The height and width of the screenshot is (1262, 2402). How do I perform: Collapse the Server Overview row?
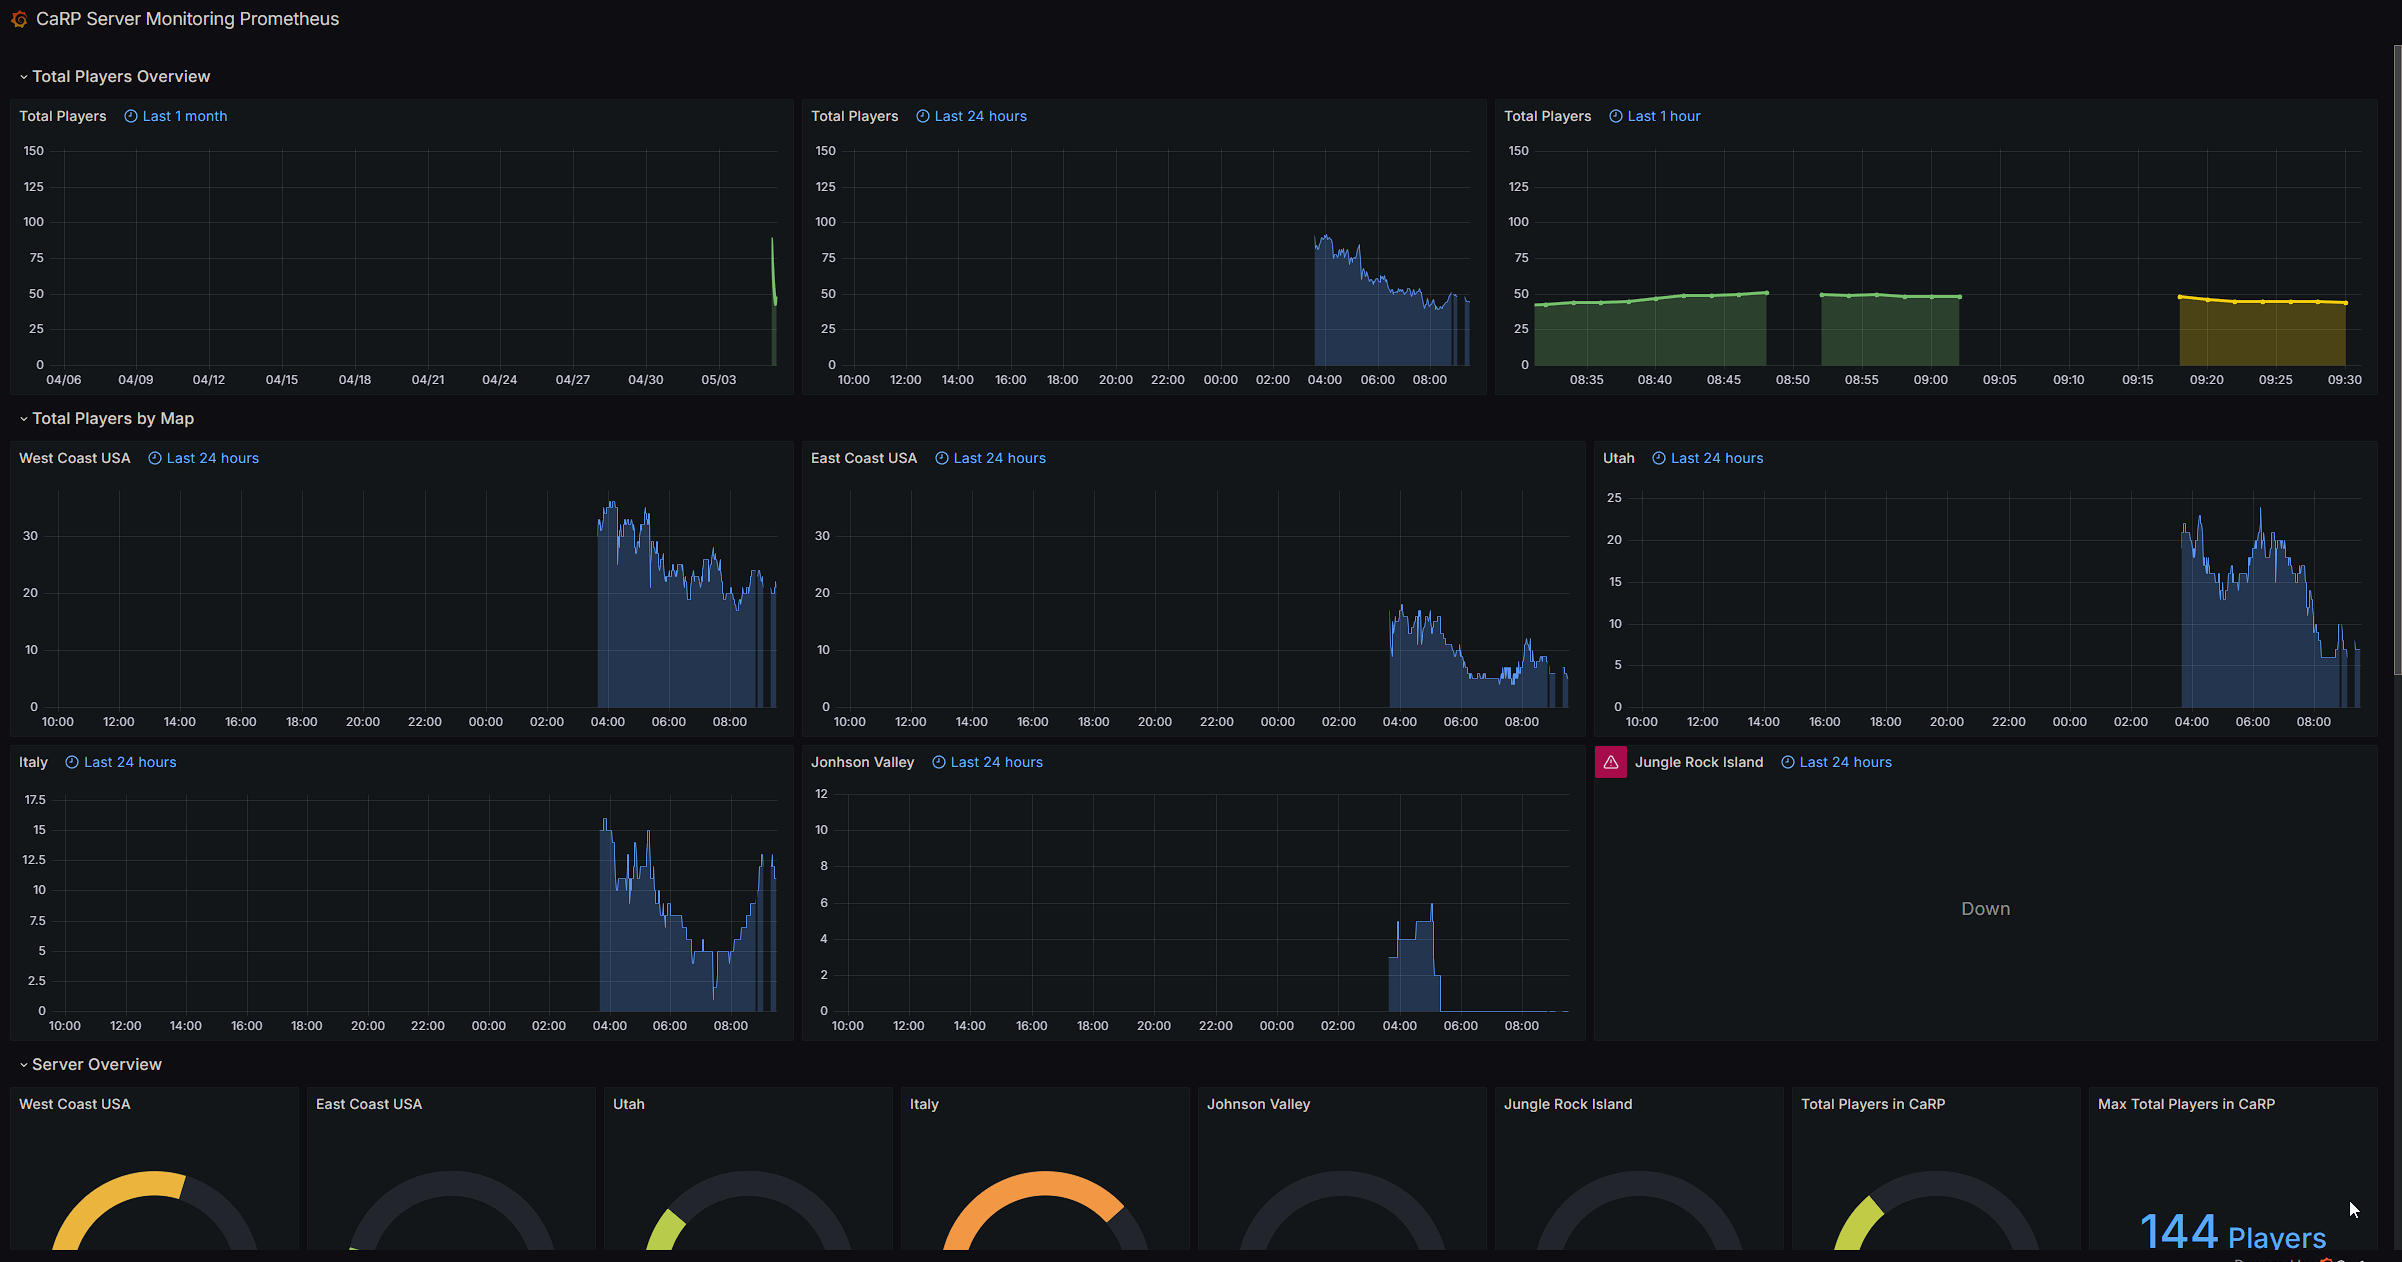click(x=90, y=1064)
